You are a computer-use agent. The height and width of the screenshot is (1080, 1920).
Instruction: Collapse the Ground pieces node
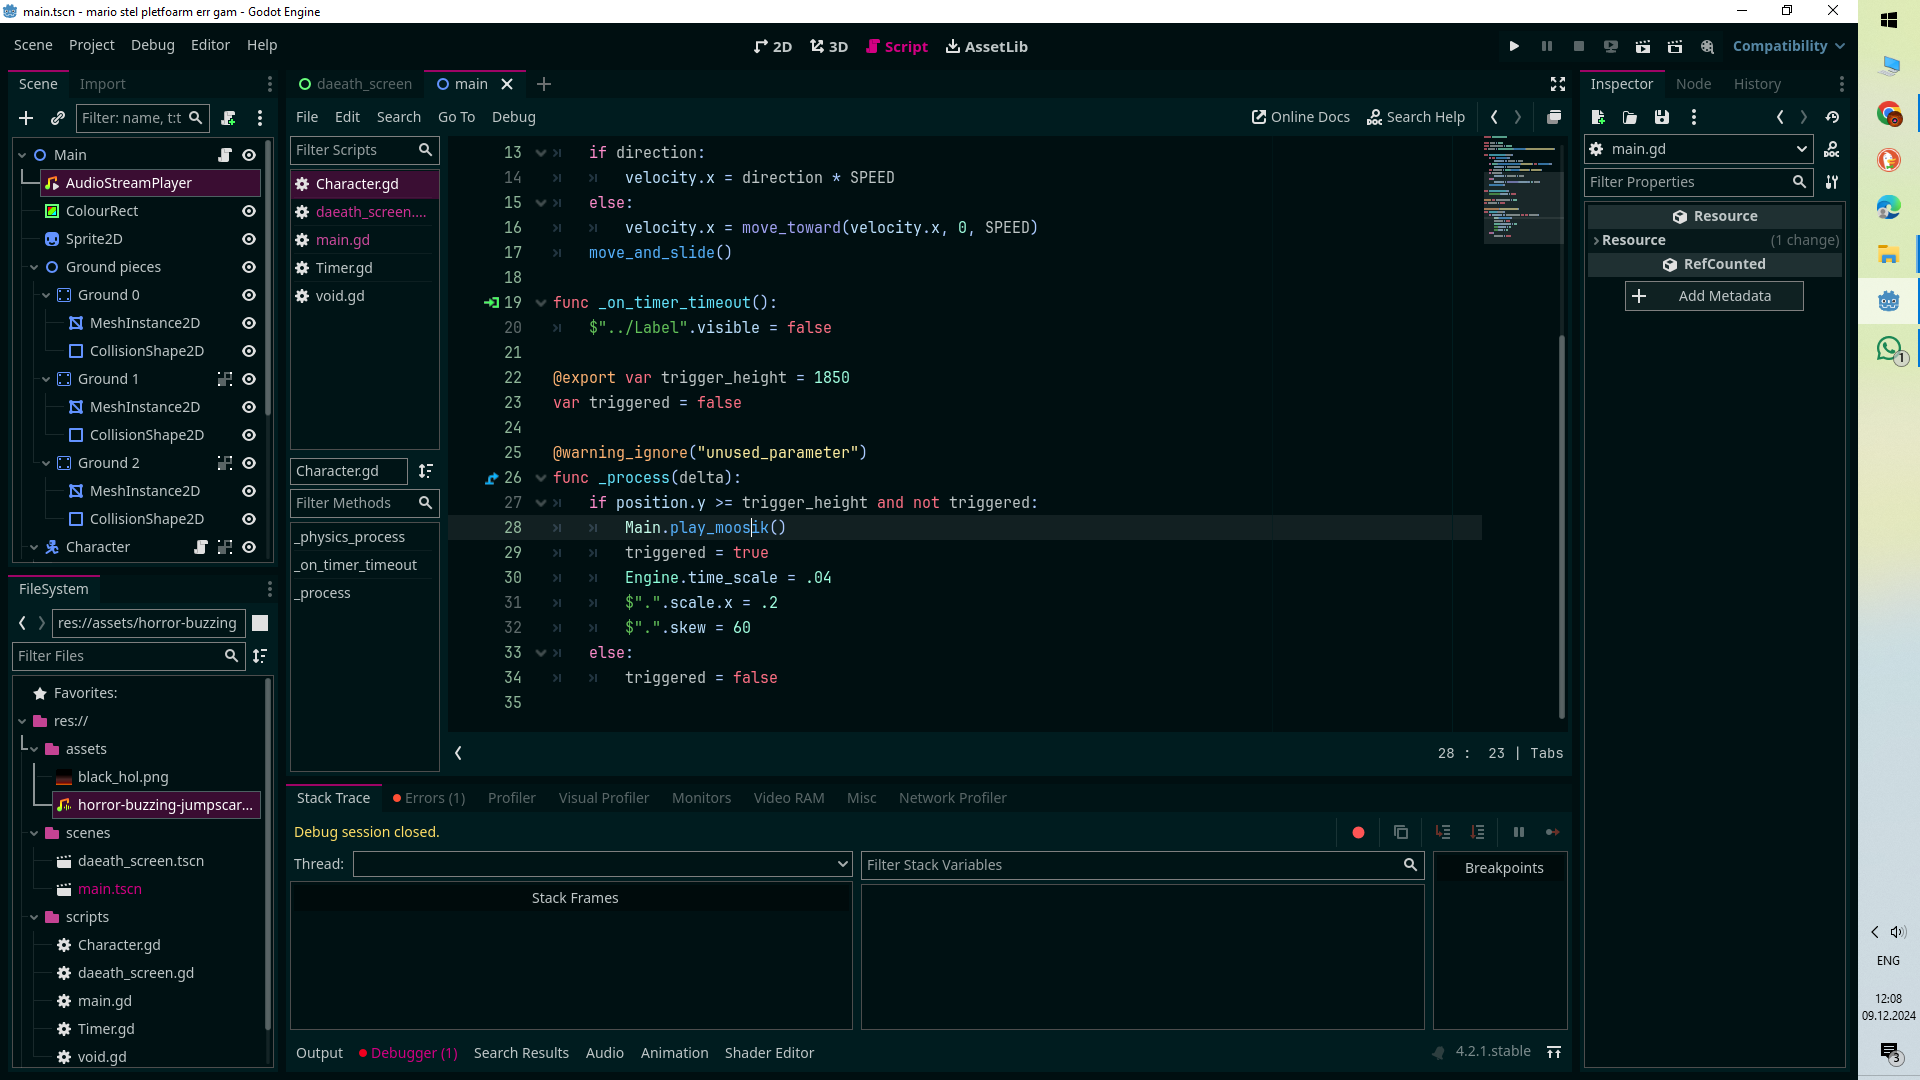pos(34,267)
